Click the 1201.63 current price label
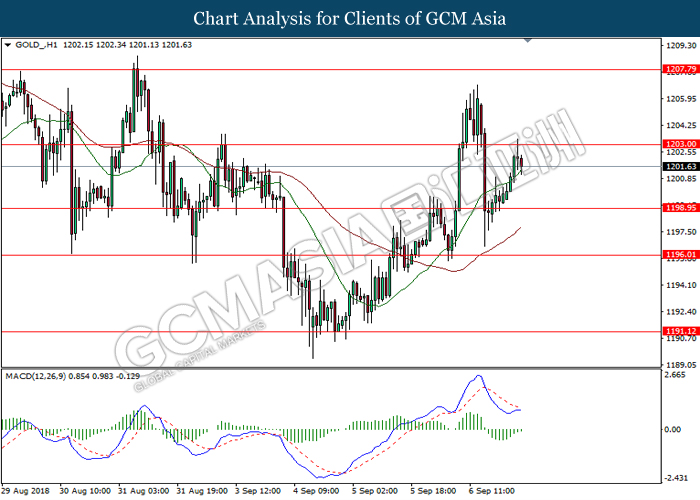The height and width of the screenshot is (500, 700). point(681,167)
